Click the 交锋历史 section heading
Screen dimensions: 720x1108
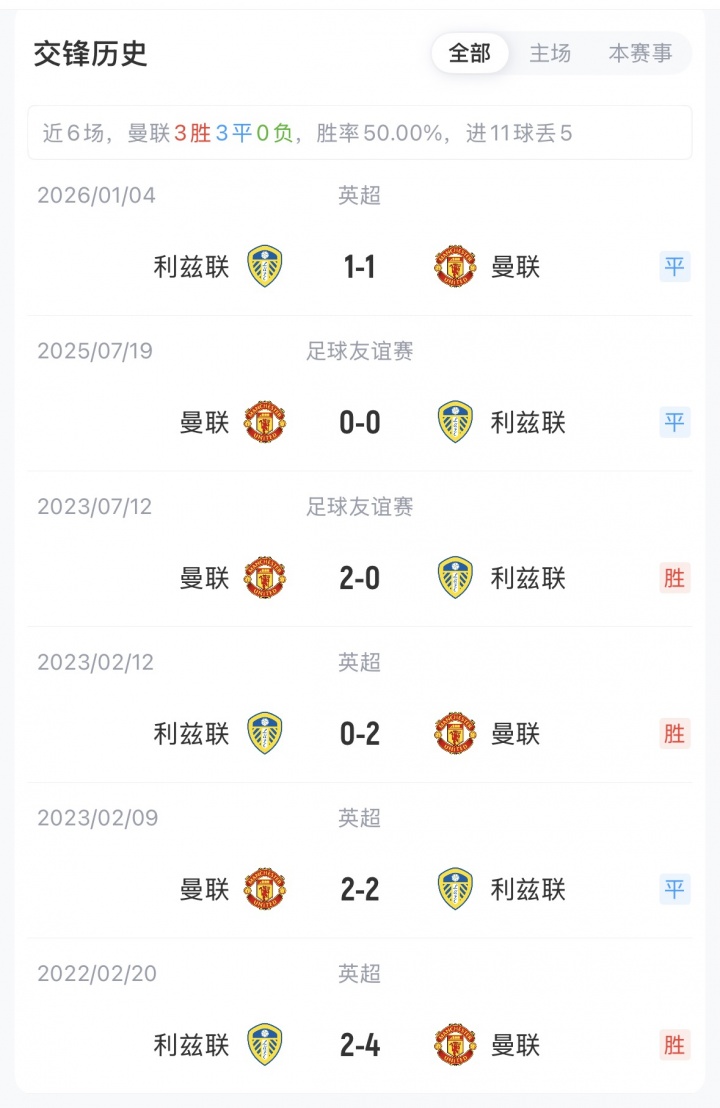click(x=91, y=53)
